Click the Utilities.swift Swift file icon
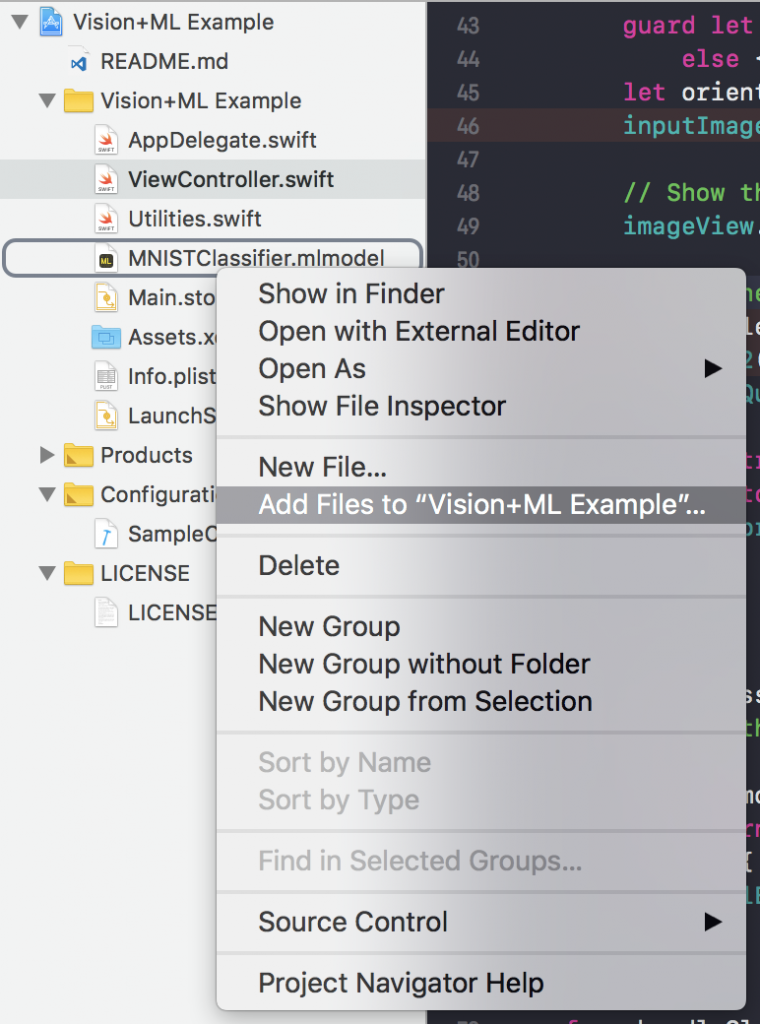760x1024 pixels. 106,219
